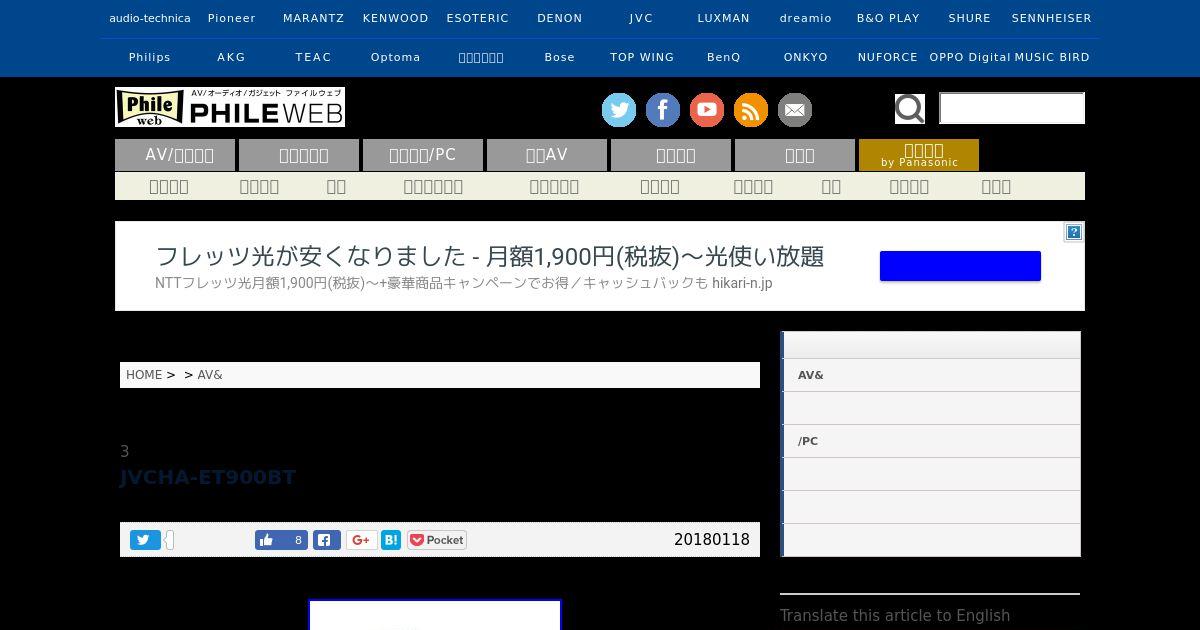
Task: Bookmark with the Hatena B! icon
Action: (391, 540)
